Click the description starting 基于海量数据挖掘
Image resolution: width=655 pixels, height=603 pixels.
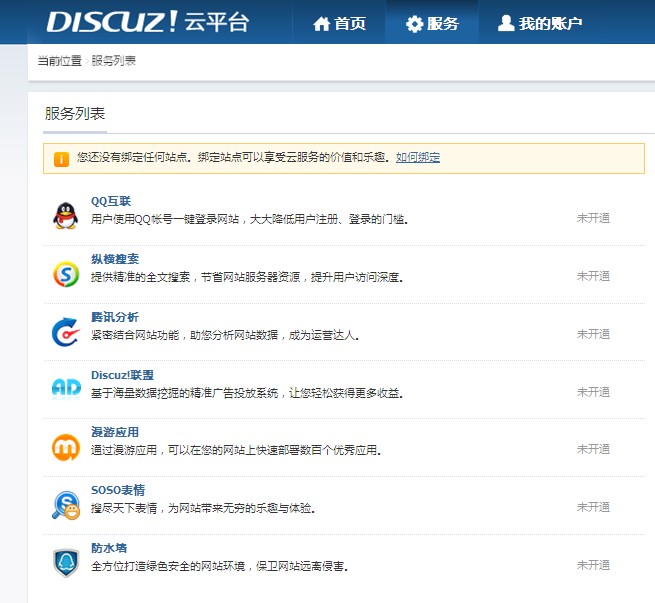pos(247,393)
